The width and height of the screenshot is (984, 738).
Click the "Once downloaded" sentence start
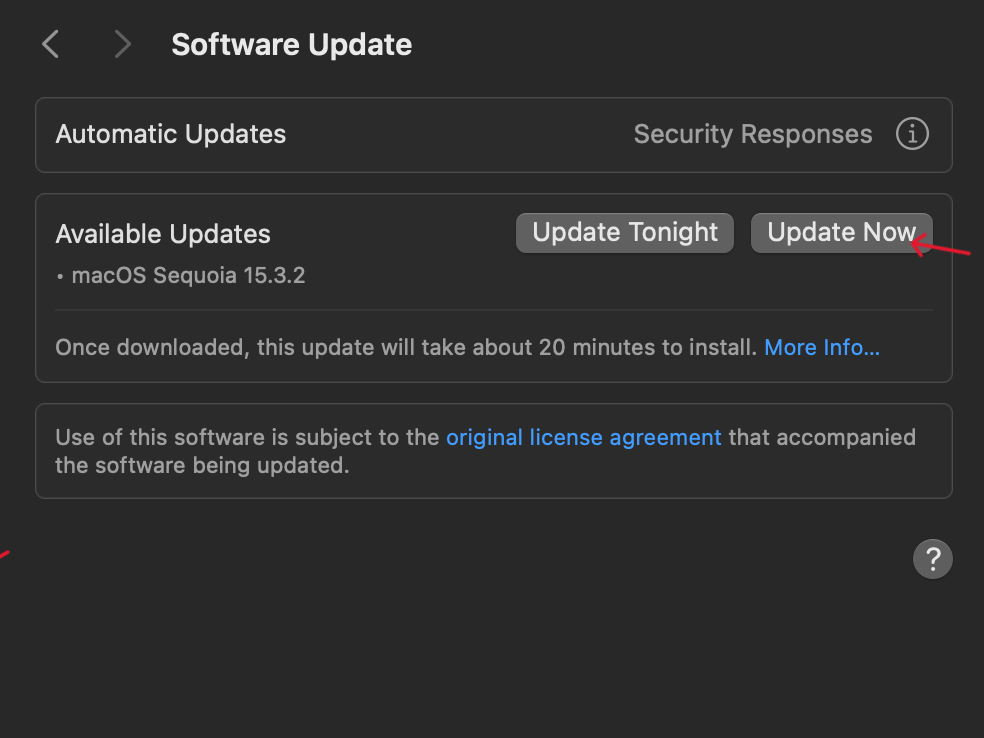click(x=149, y=347)
